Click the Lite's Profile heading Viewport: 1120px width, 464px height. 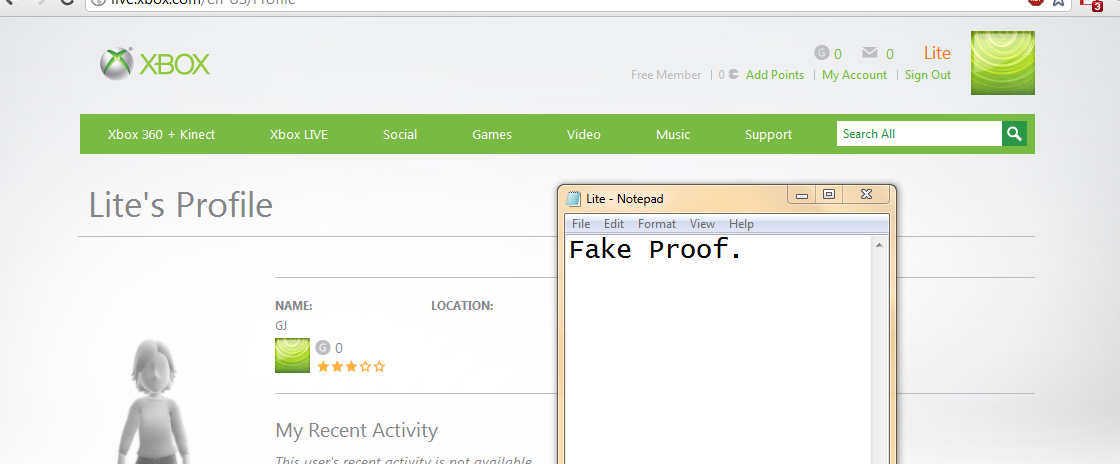(181, 206)
